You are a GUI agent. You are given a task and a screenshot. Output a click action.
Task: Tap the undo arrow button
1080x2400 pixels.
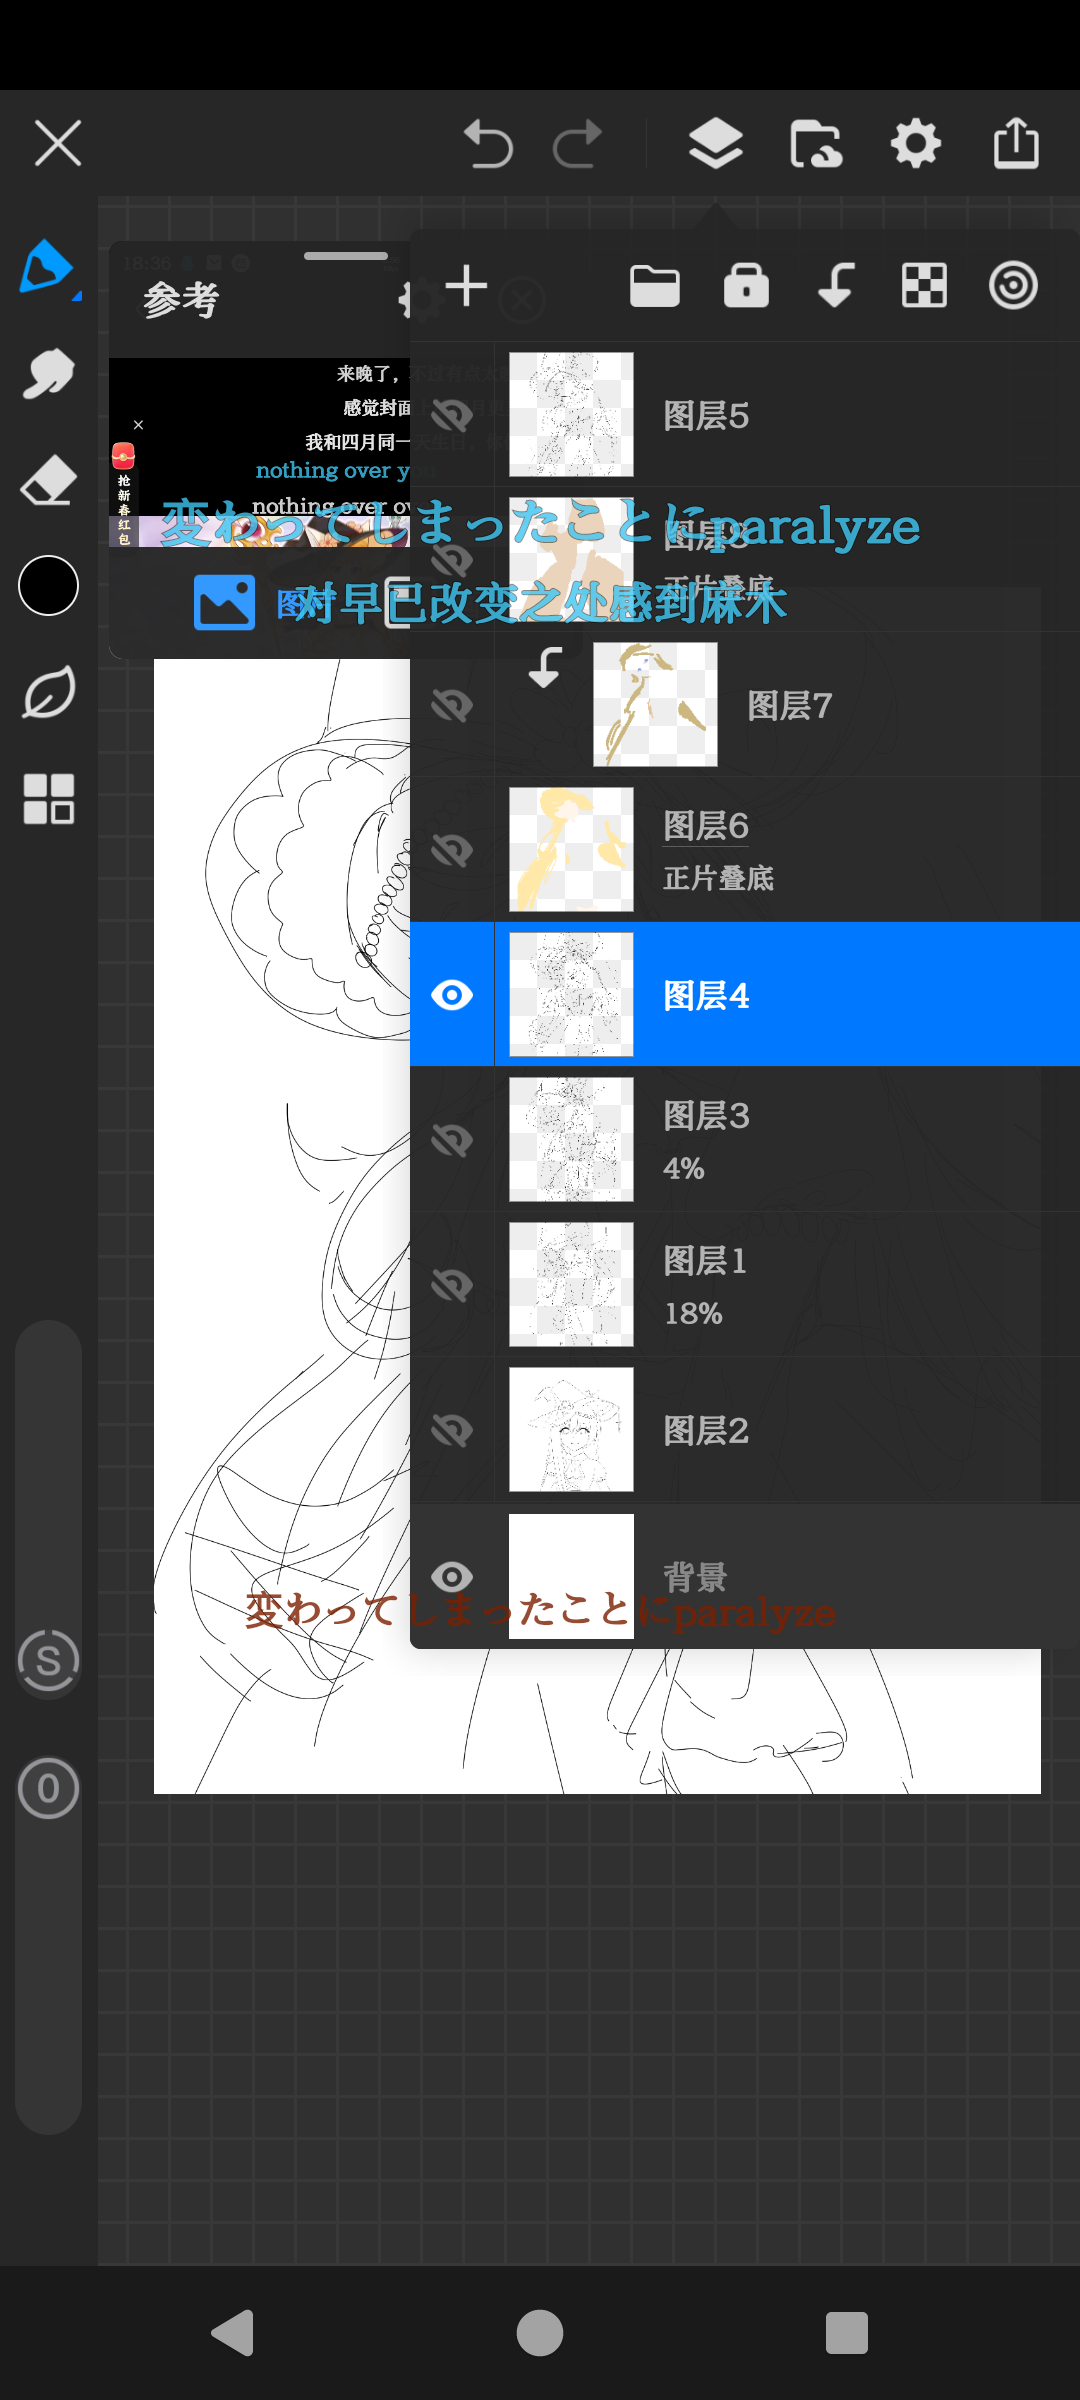pos(488,144)
